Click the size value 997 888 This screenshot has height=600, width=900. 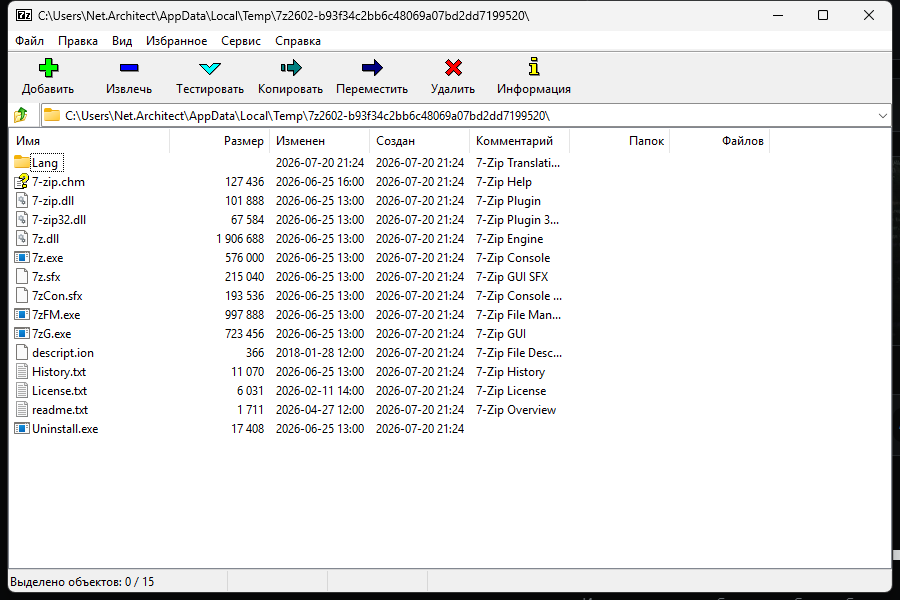click(245, 315)
